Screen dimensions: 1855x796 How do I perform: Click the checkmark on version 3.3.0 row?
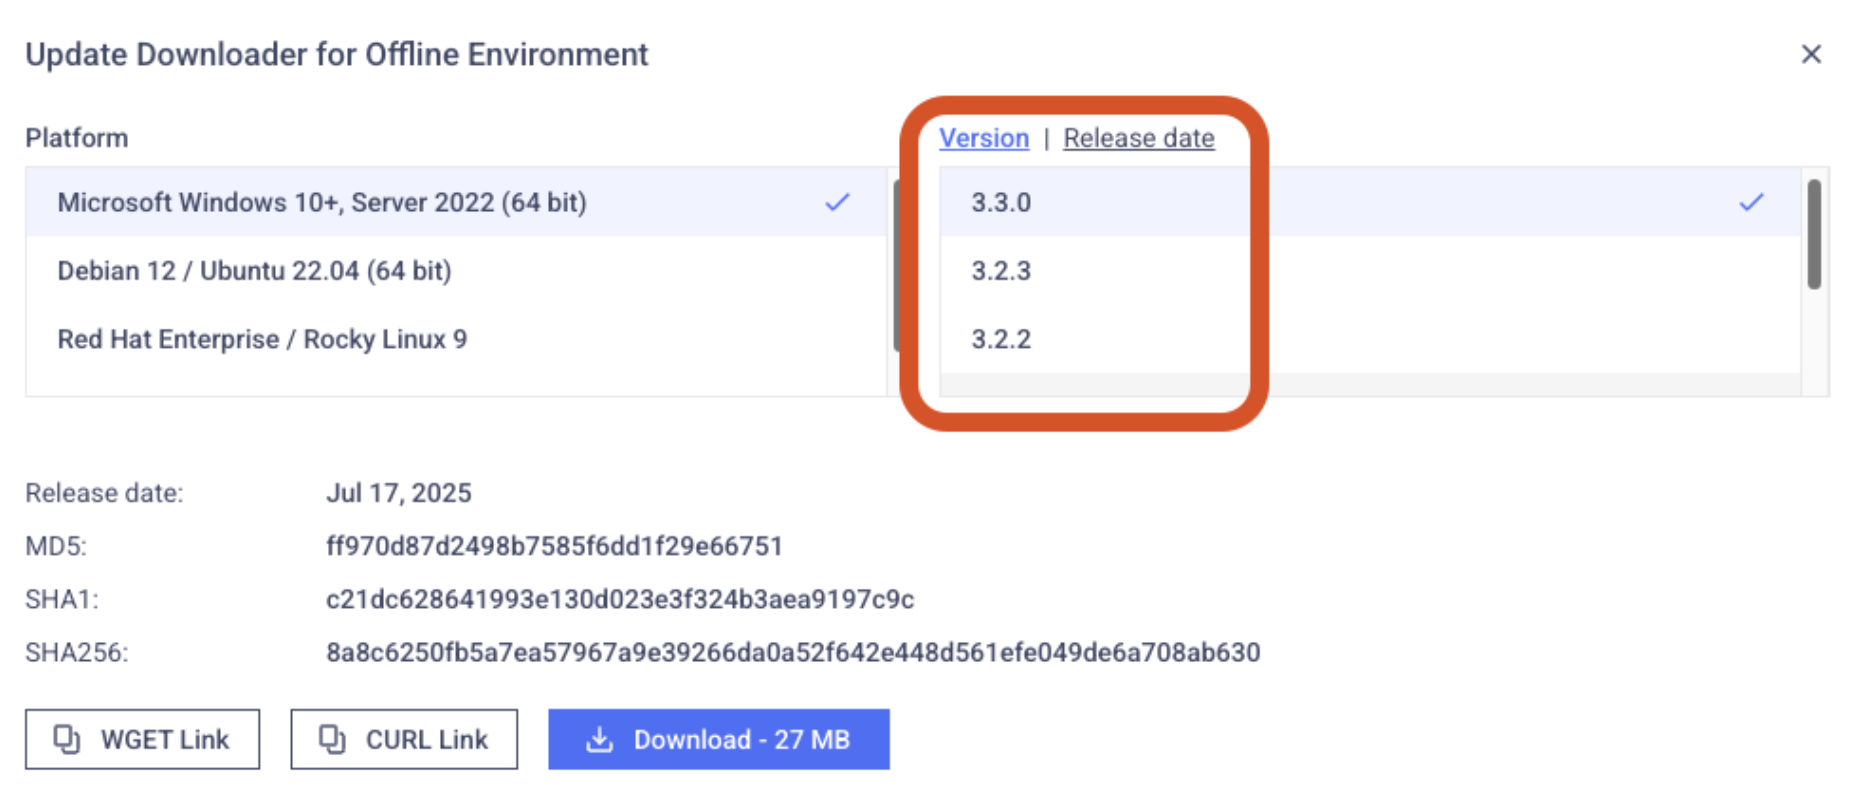point(1751,202)
